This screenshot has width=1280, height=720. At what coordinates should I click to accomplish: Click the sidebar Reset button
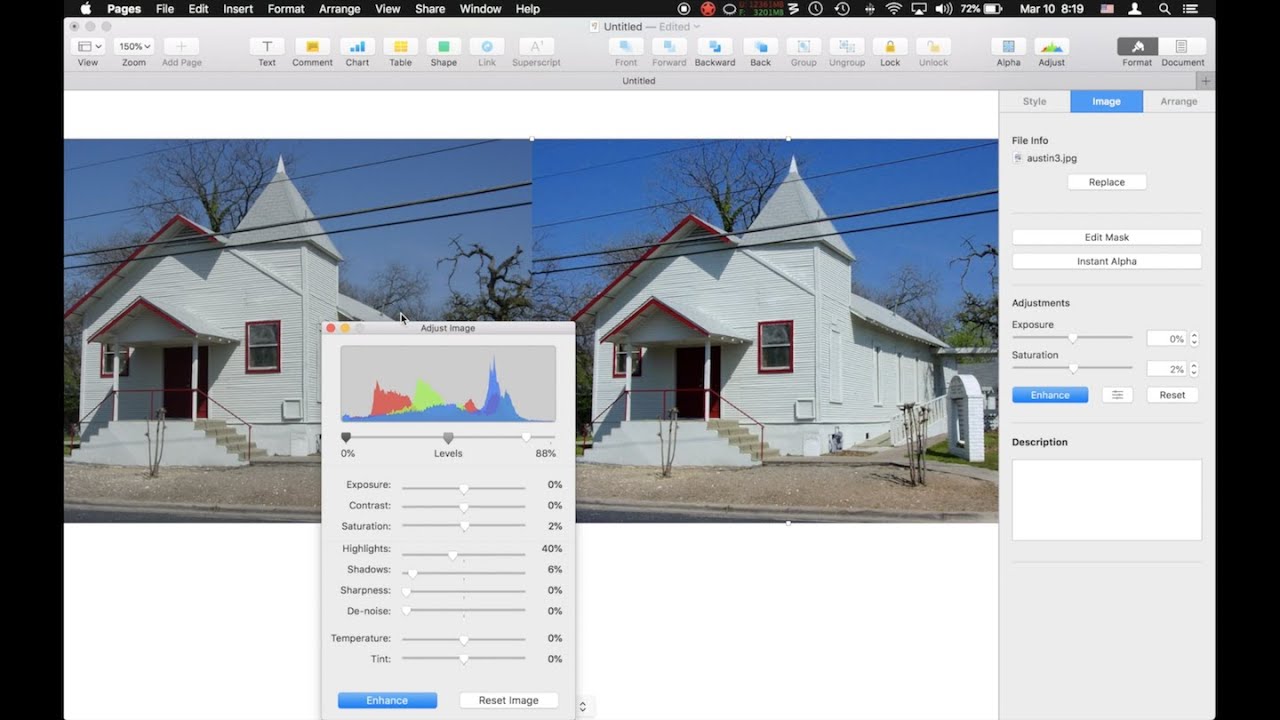1172,395
